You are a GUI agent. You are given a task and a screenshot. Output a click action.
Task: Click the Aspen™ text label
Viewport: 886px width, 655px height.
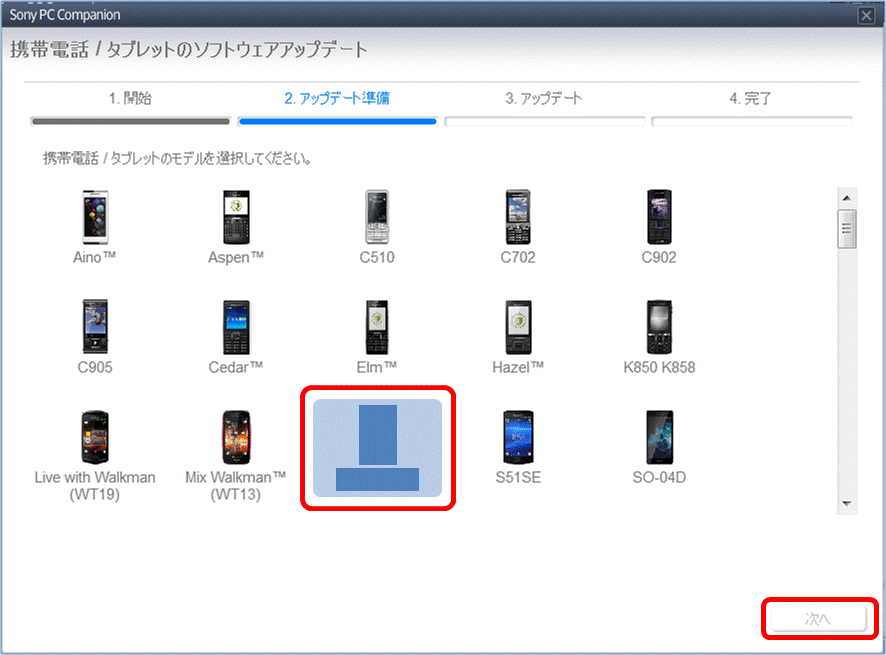tap(236, 257)
